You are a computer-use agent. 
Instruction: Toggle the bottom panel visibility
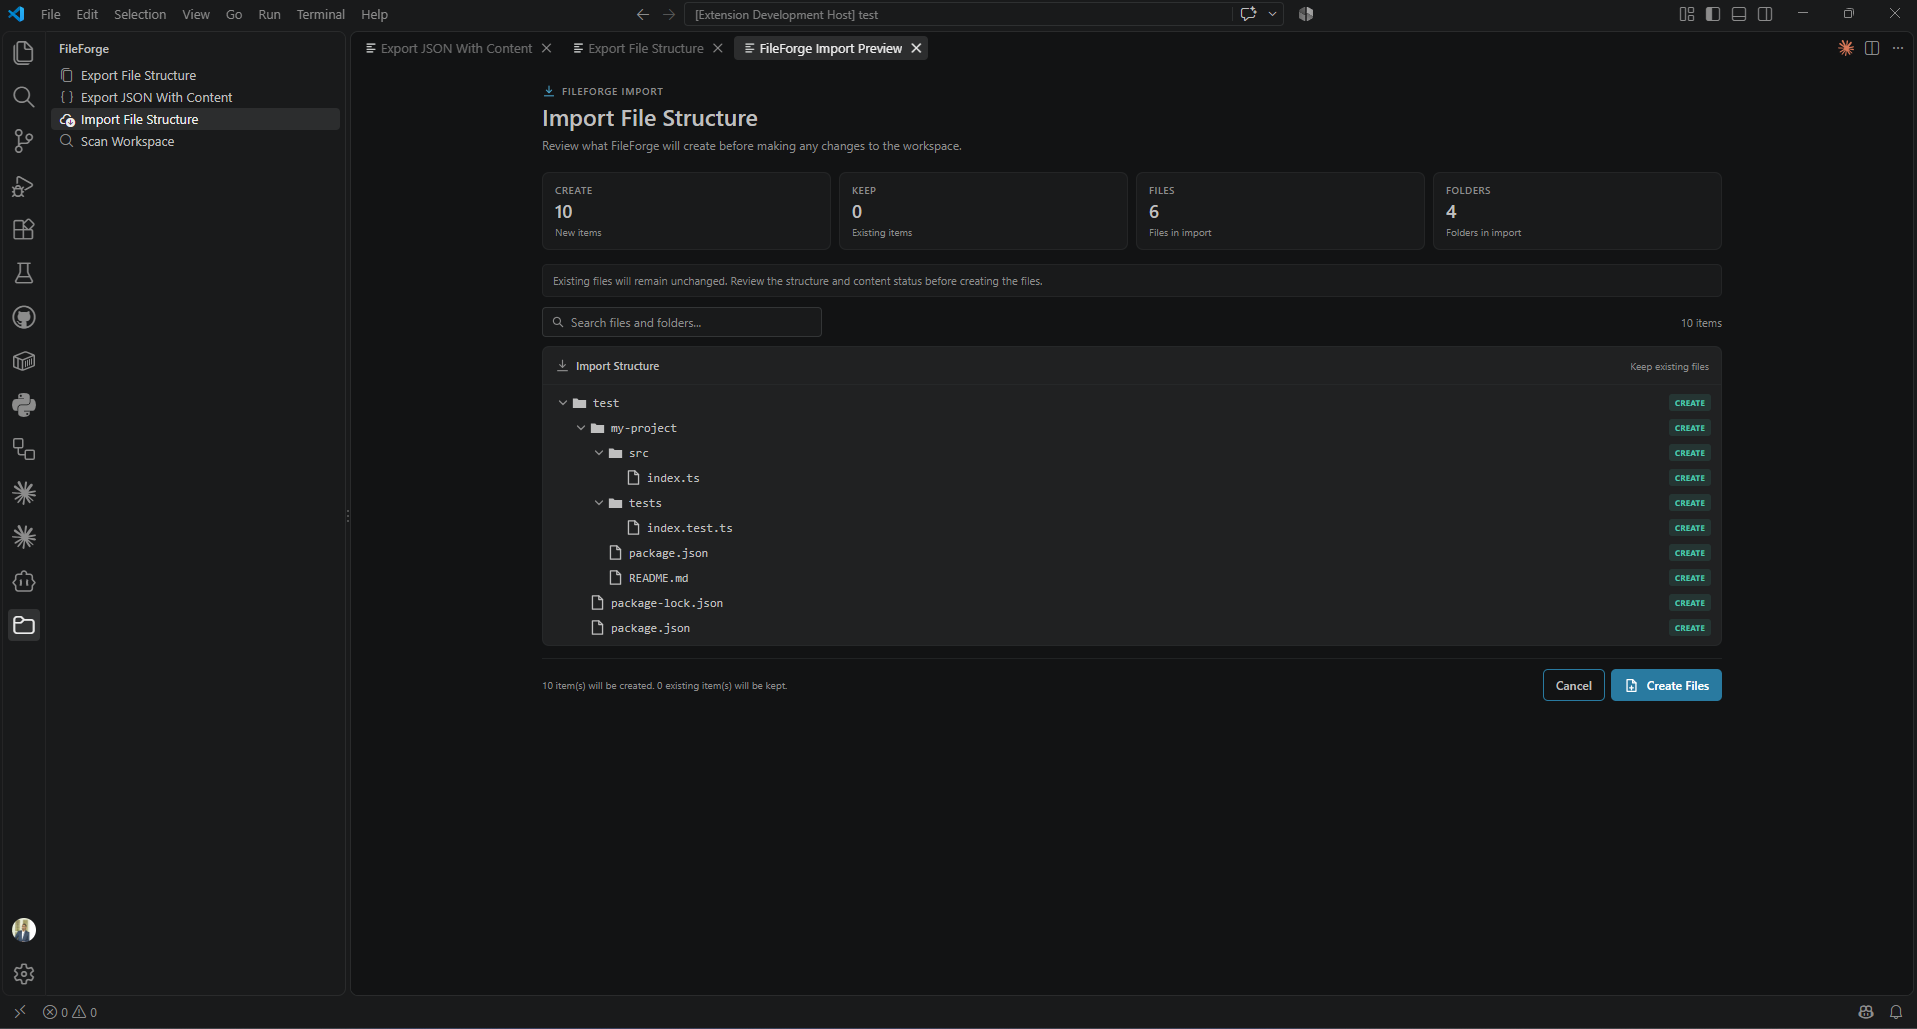coord(1739,14)
